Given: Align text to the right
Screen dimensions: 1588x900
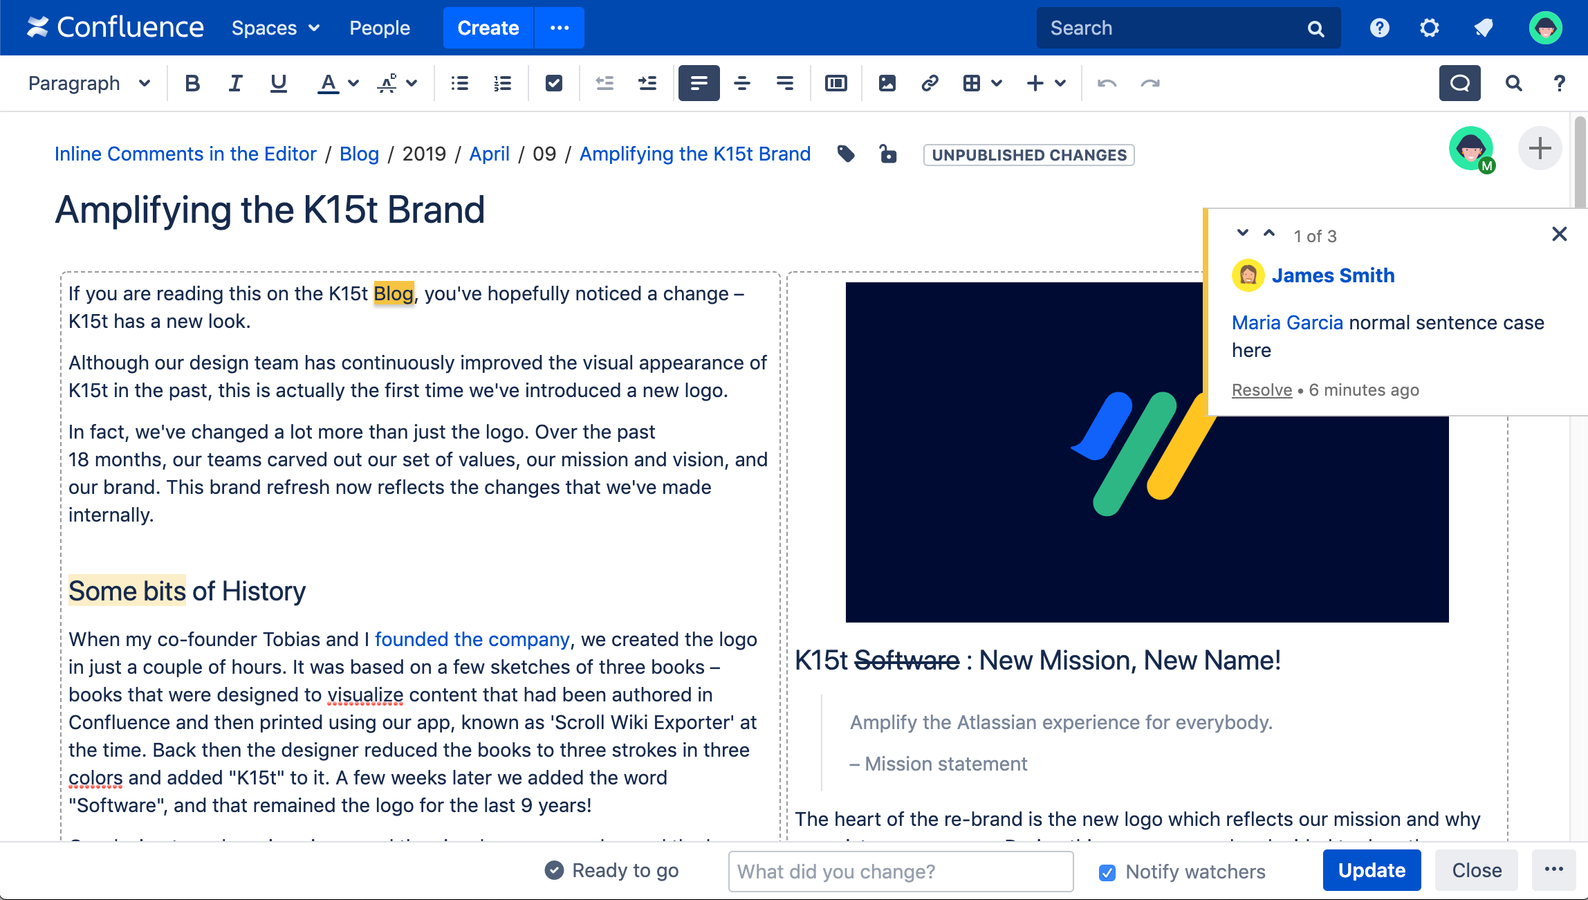Looking at the screenshot, I should coord(785,83).
